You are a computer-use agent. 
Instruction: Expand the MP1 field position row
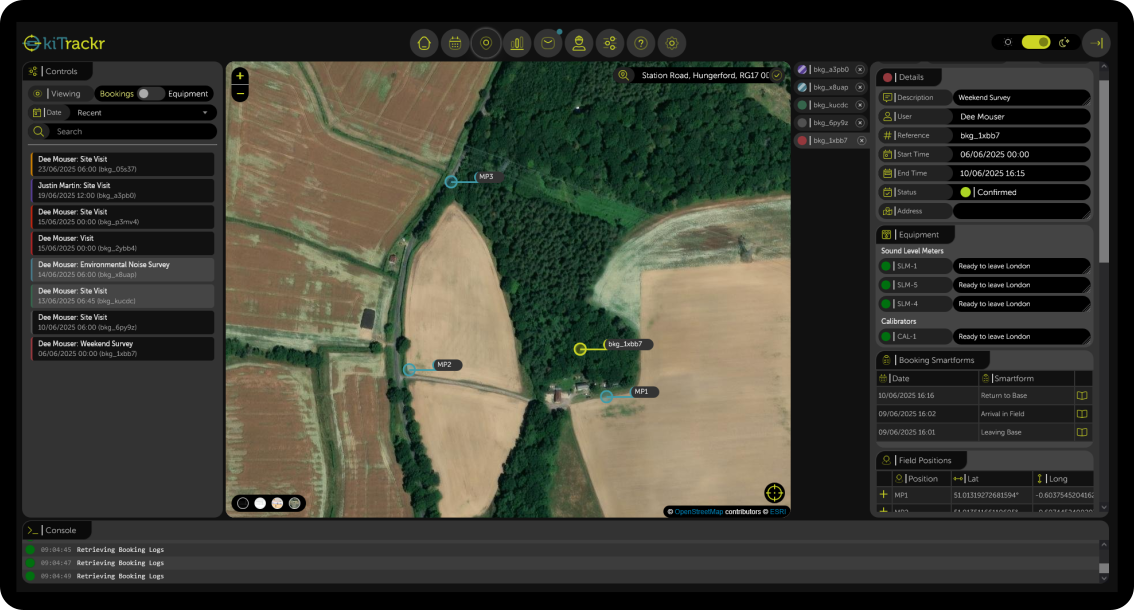tap(883, 495)
